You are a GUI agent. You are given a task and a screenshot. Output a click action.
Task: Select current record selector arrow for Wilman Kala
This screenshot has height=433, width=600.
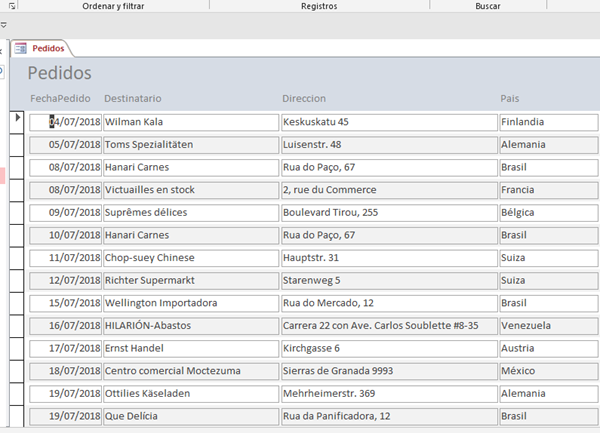17,122
